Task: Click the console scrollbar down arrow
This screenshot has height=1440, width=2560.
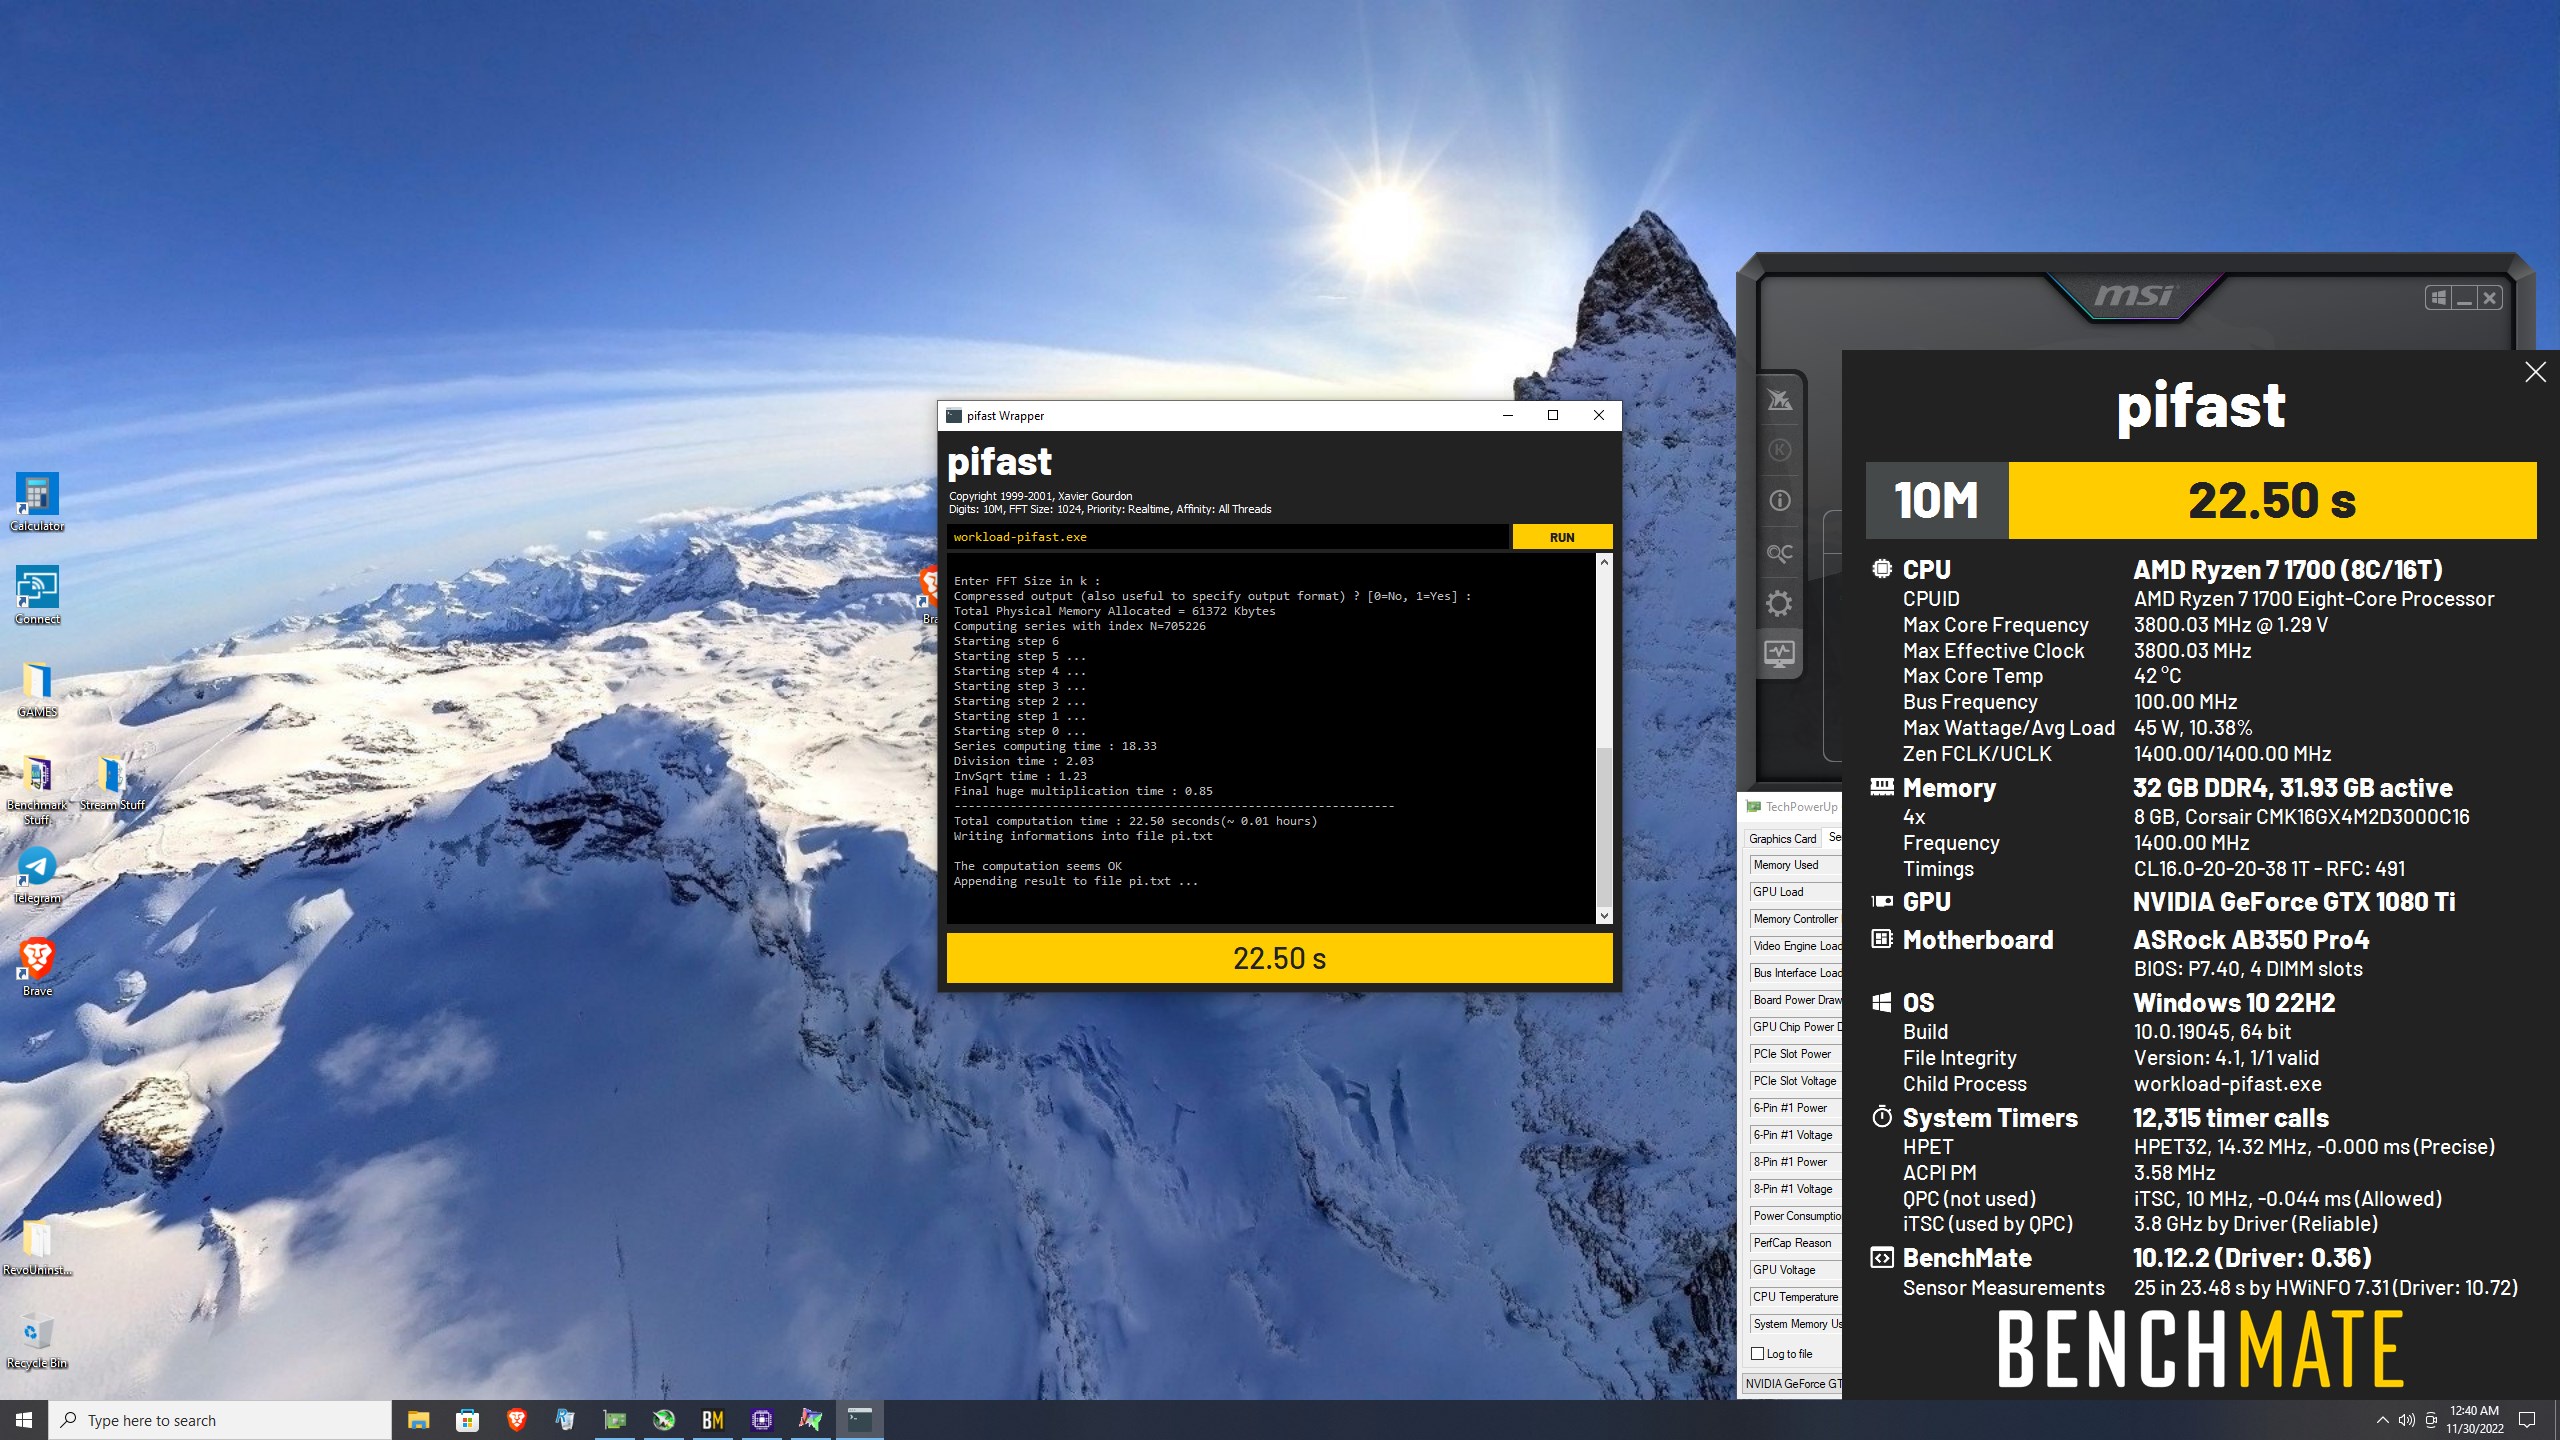Action: [1604, 915]
